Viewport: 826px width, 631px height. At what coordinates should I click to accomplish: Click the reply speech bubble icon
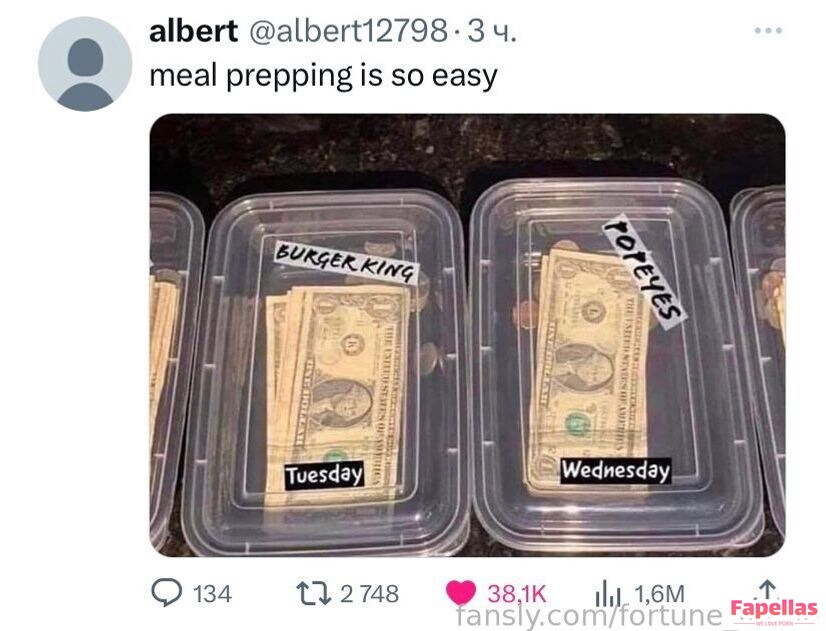[166, 593]
